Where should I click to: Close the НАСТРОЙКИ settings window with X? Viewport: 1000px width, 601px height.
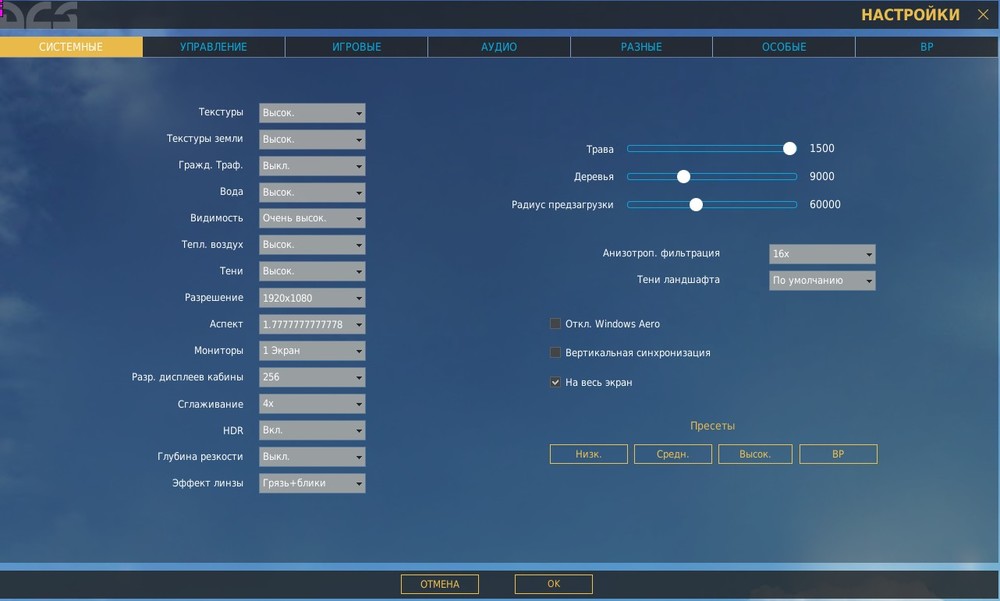click(x=983, y=15)
